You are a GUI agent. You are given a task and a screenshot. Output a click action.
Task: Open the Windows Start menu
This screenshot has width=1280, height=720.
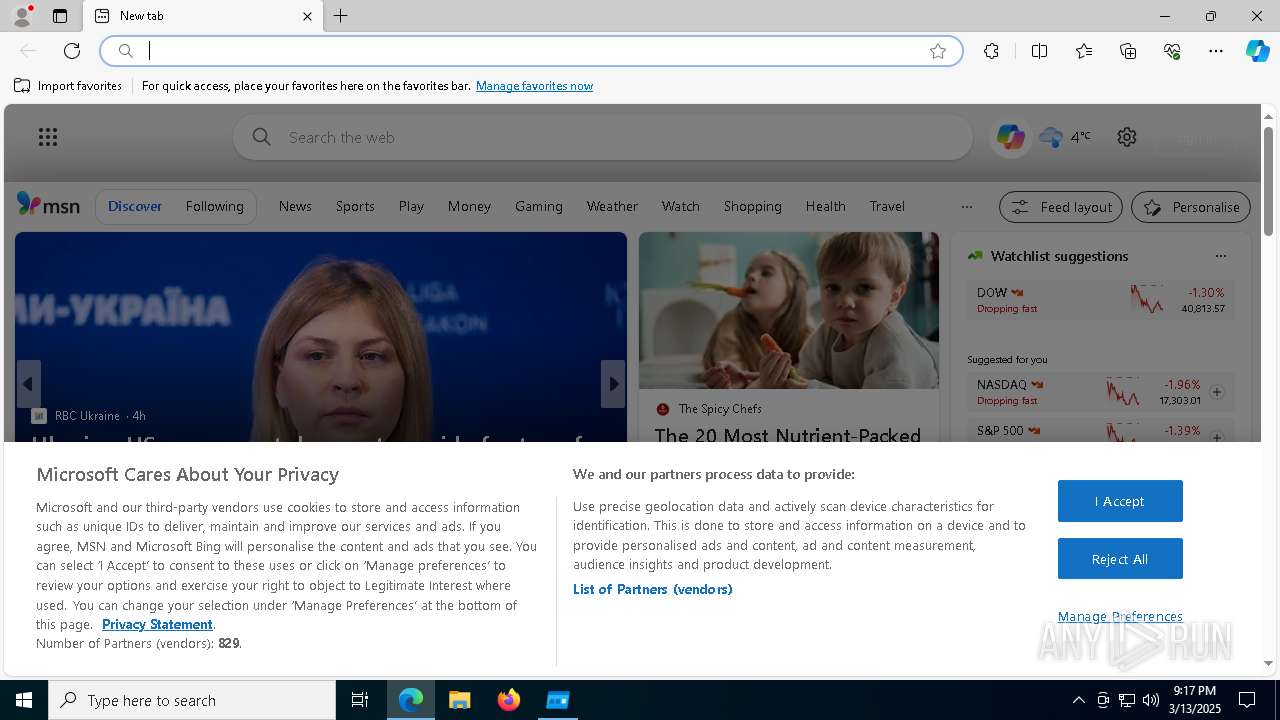pyautogui.click(x=24, y=700)
